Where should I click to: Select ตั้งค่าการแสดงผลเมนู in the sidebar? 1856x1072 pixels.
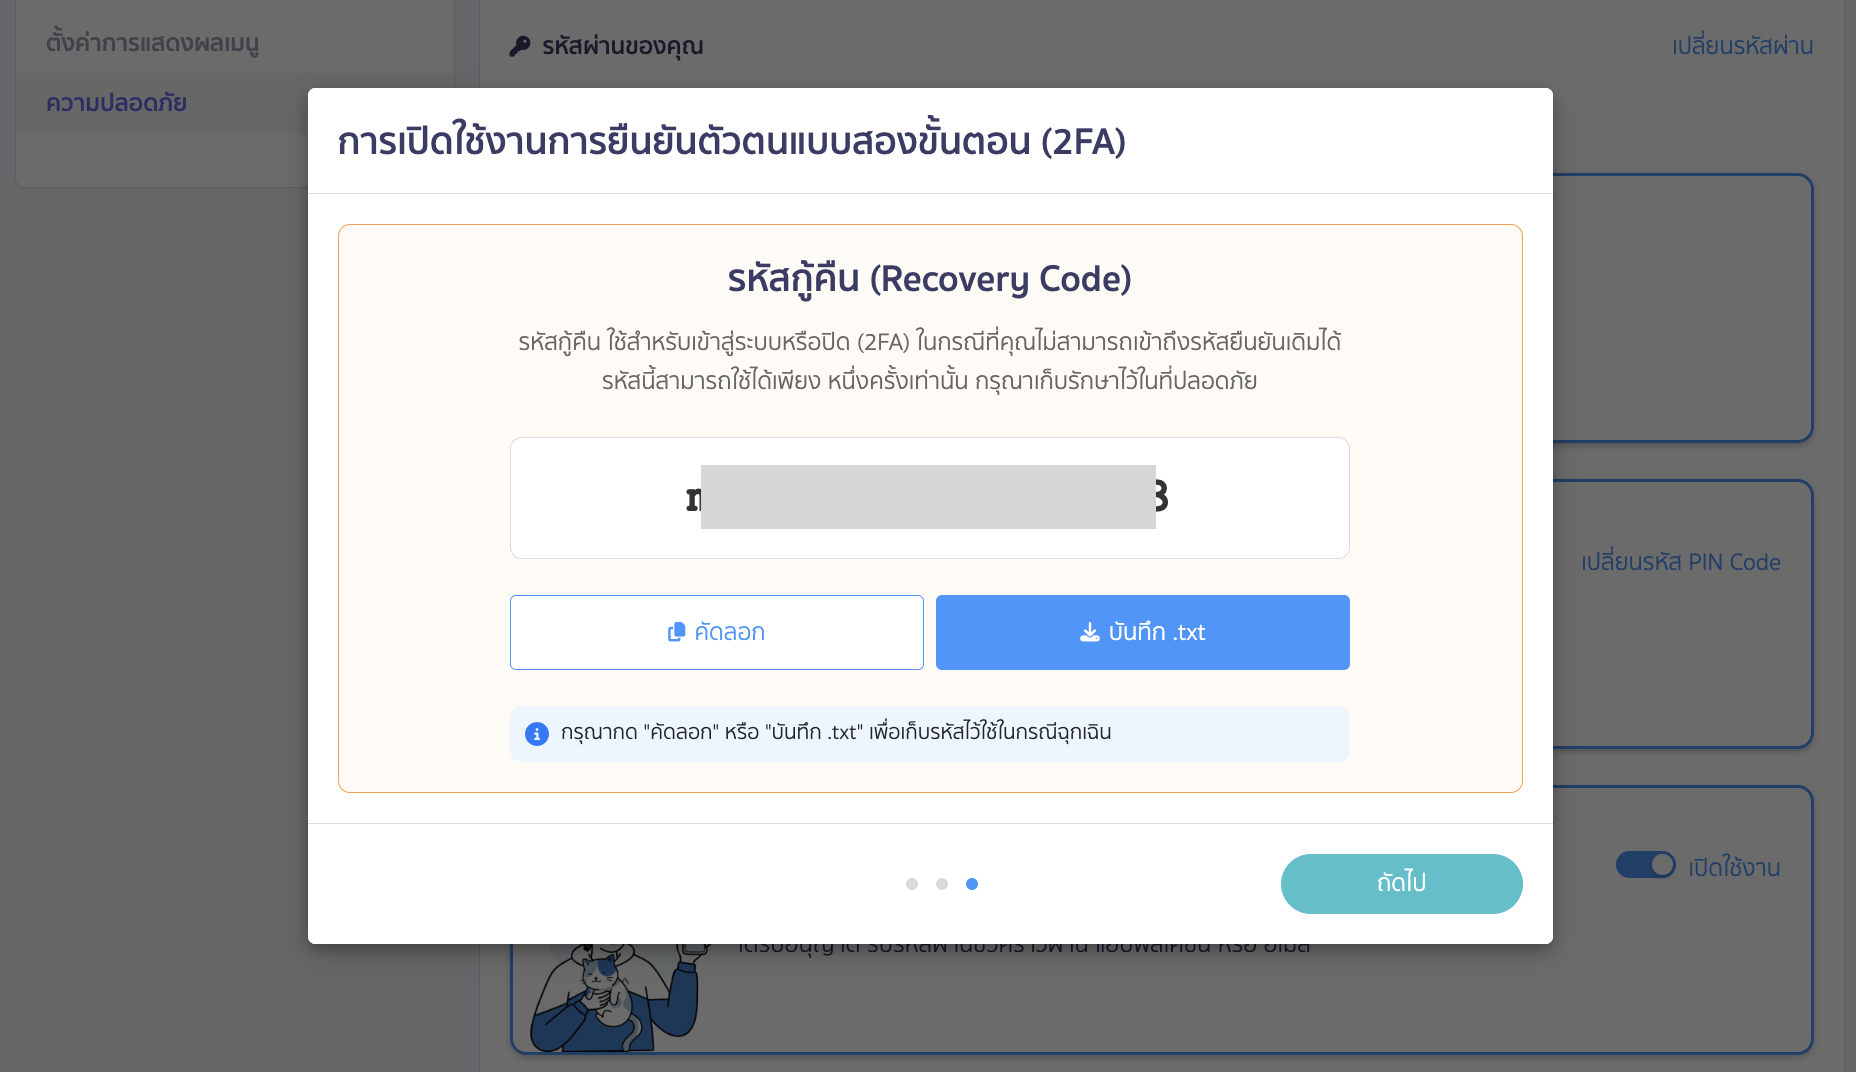(x=154, y=42)
